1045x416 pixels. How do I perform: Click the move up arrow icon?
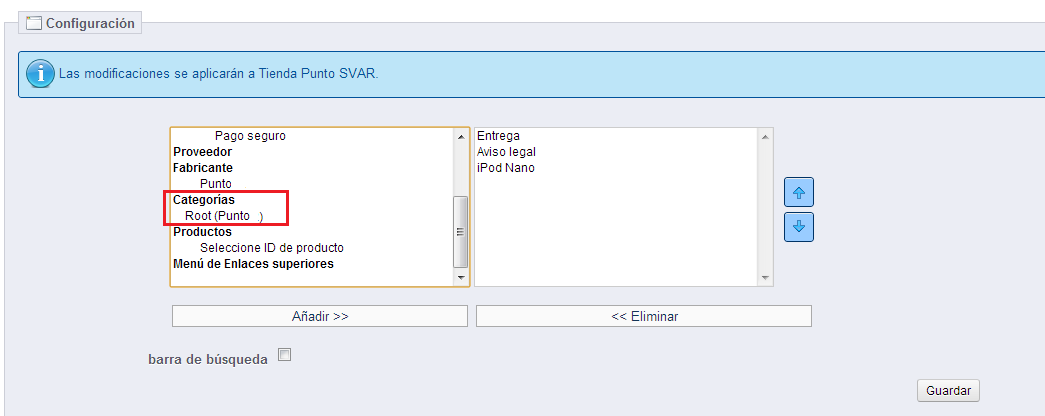pyautogui.click(x=798, y=191)
